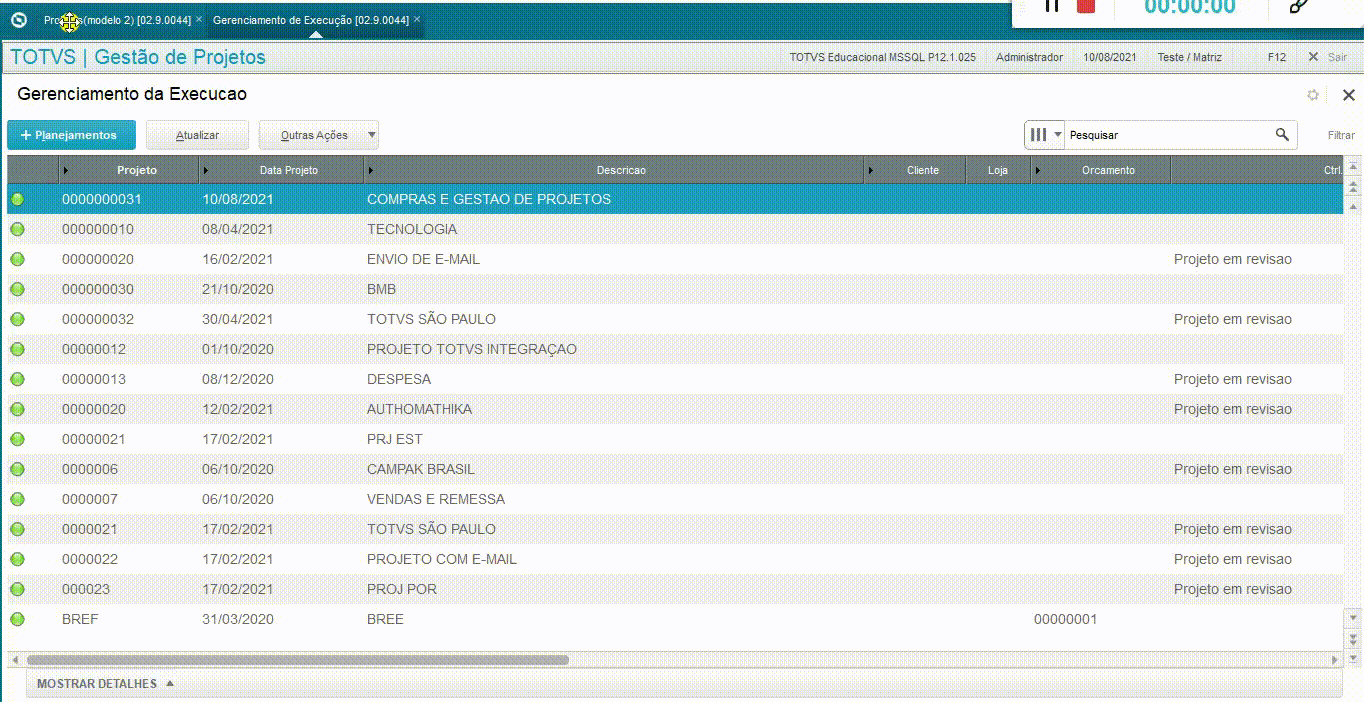
Task: Close the Gerenciamento de Execução tab
Action: click(417, 20)
